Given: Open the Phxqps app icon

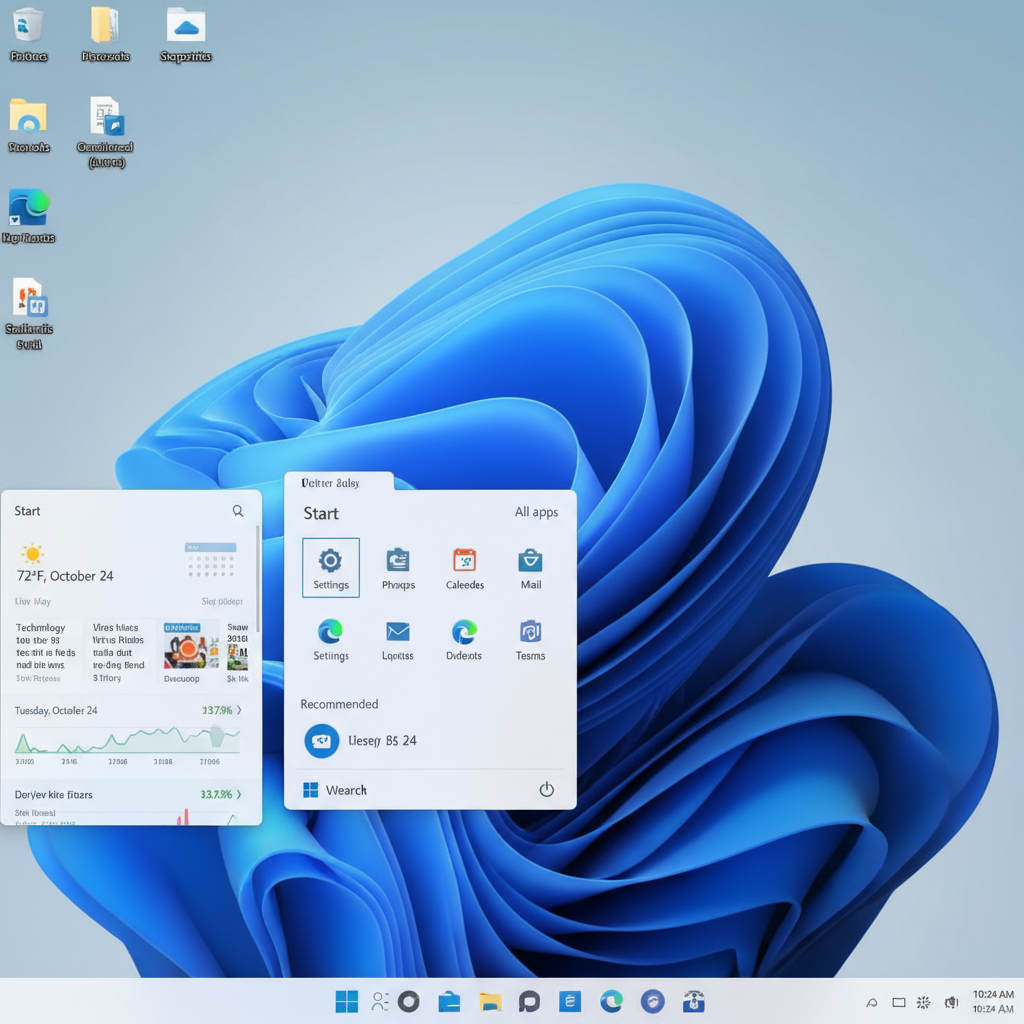Looking at the screenshot, I should [x=398, y=568].
